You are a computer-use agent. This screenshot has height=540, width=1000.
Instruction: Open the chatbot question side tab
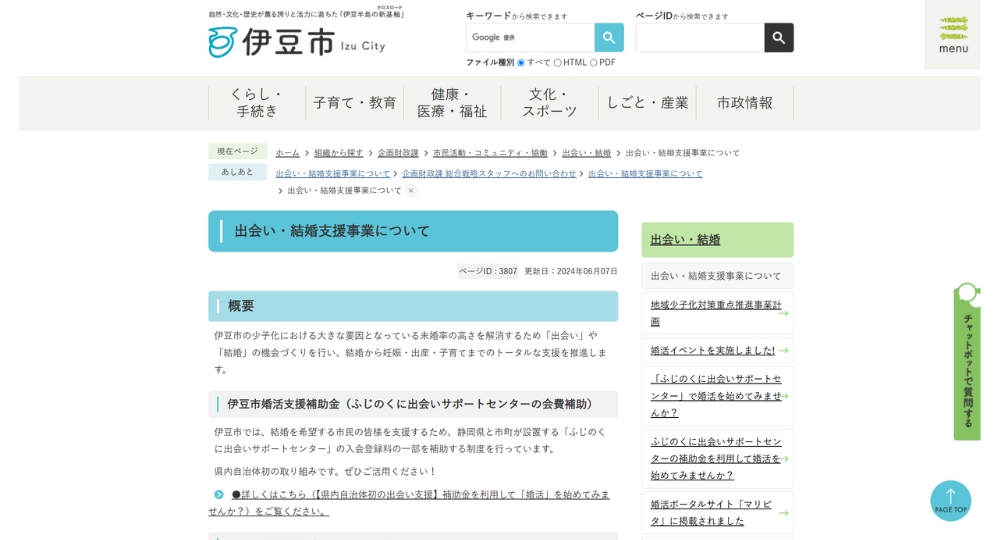click(x=967, y=361)
